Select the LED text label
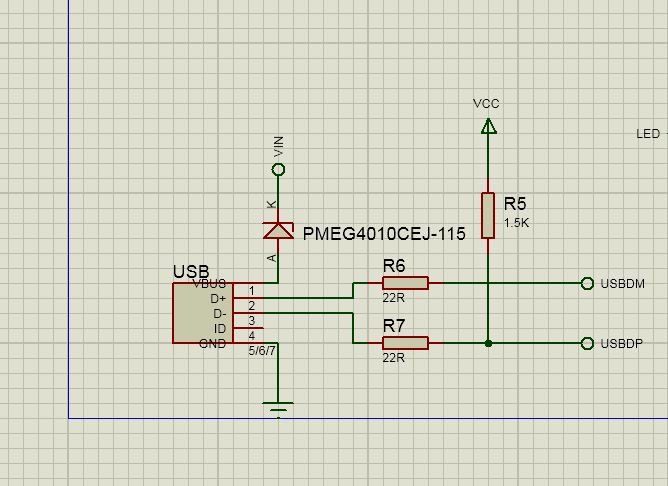668x486 pixels. click(x=648, y=134)
